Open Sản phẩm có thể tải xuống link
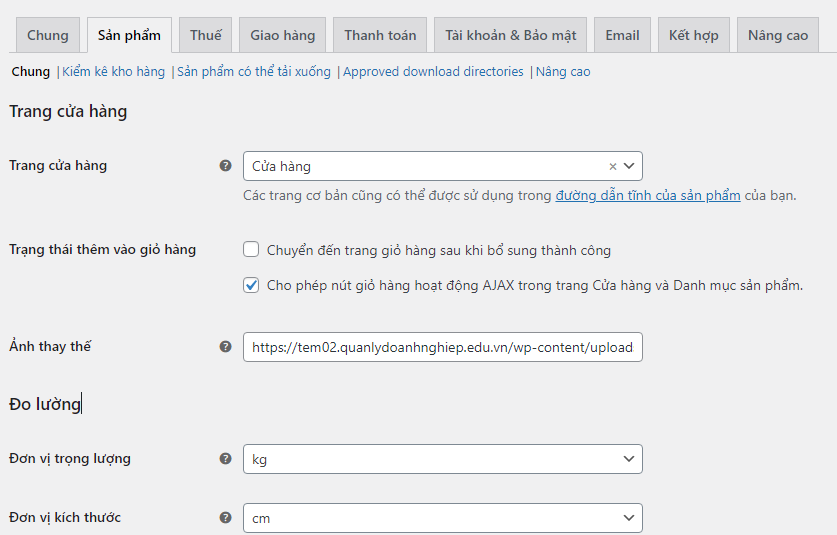 pos(254,72)
